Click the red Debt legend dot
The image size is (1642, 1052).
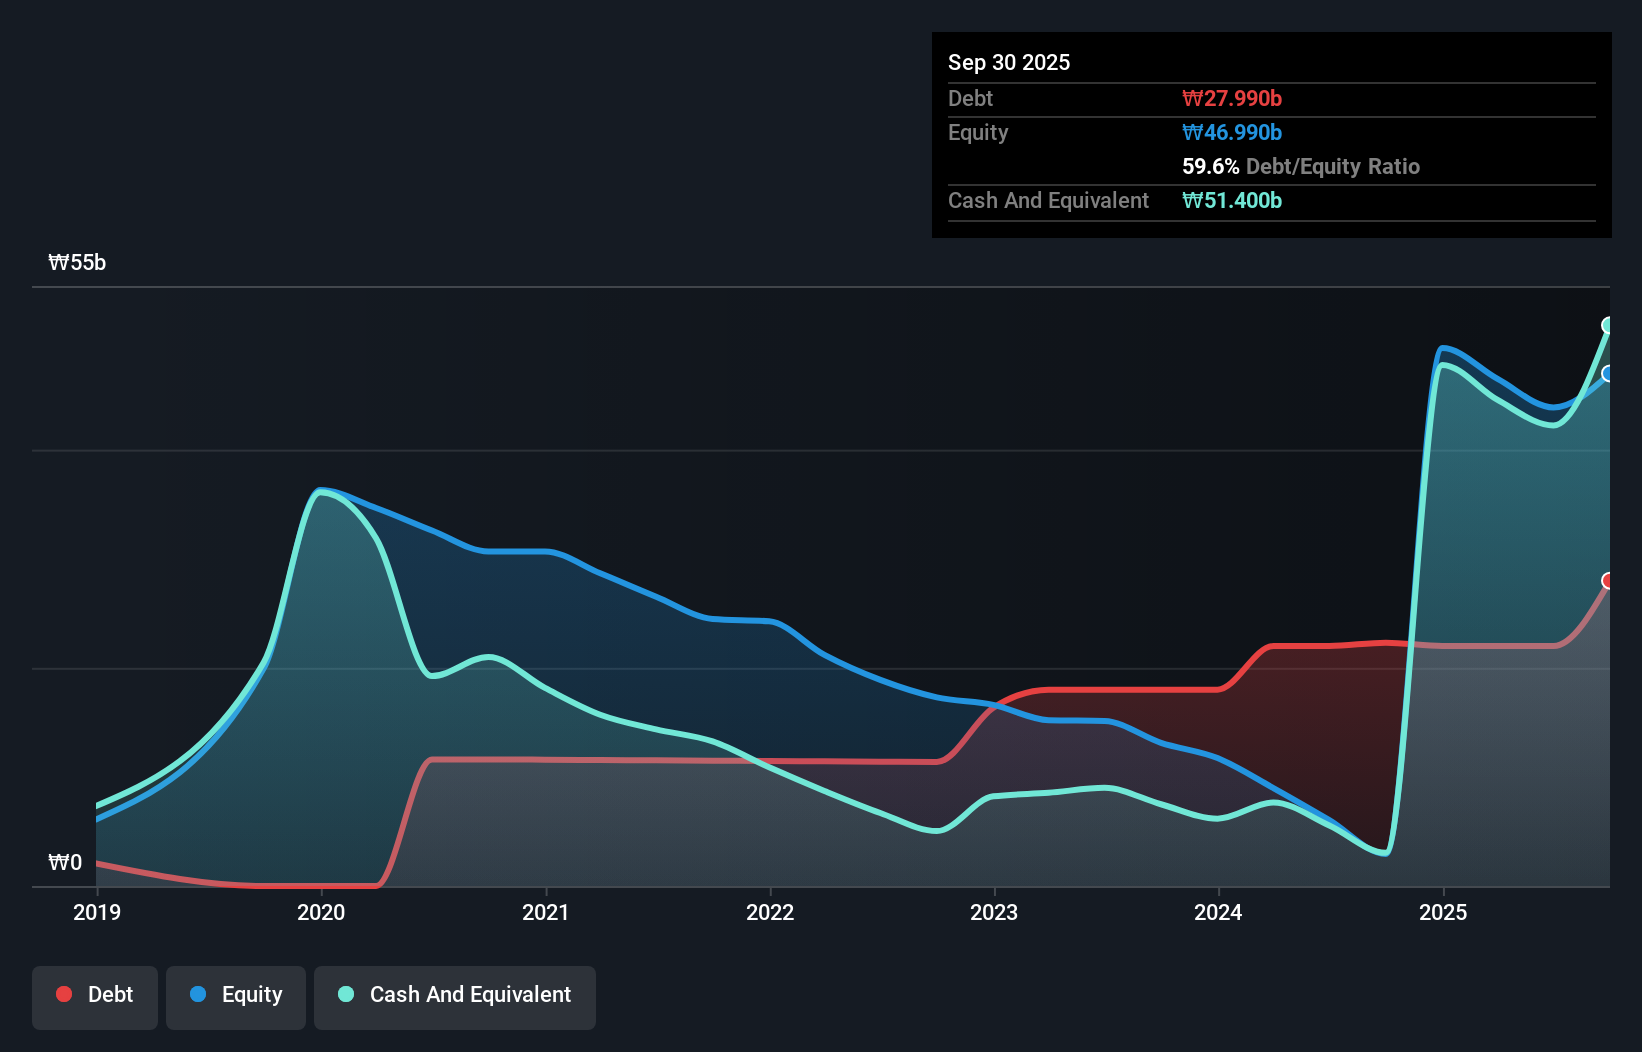pos(62,994)
